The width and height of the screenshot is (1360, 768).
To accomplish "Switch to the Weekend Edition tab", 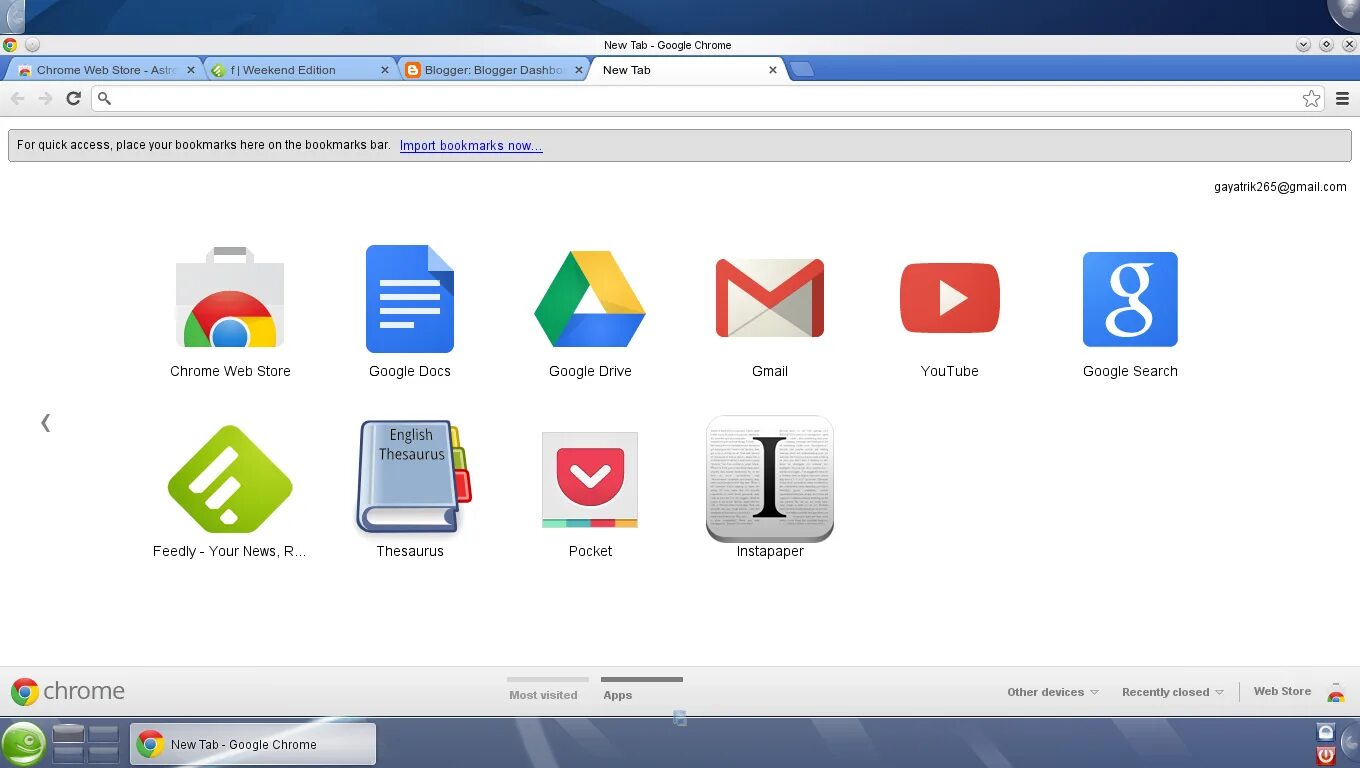I will click(x=298, y=70).
